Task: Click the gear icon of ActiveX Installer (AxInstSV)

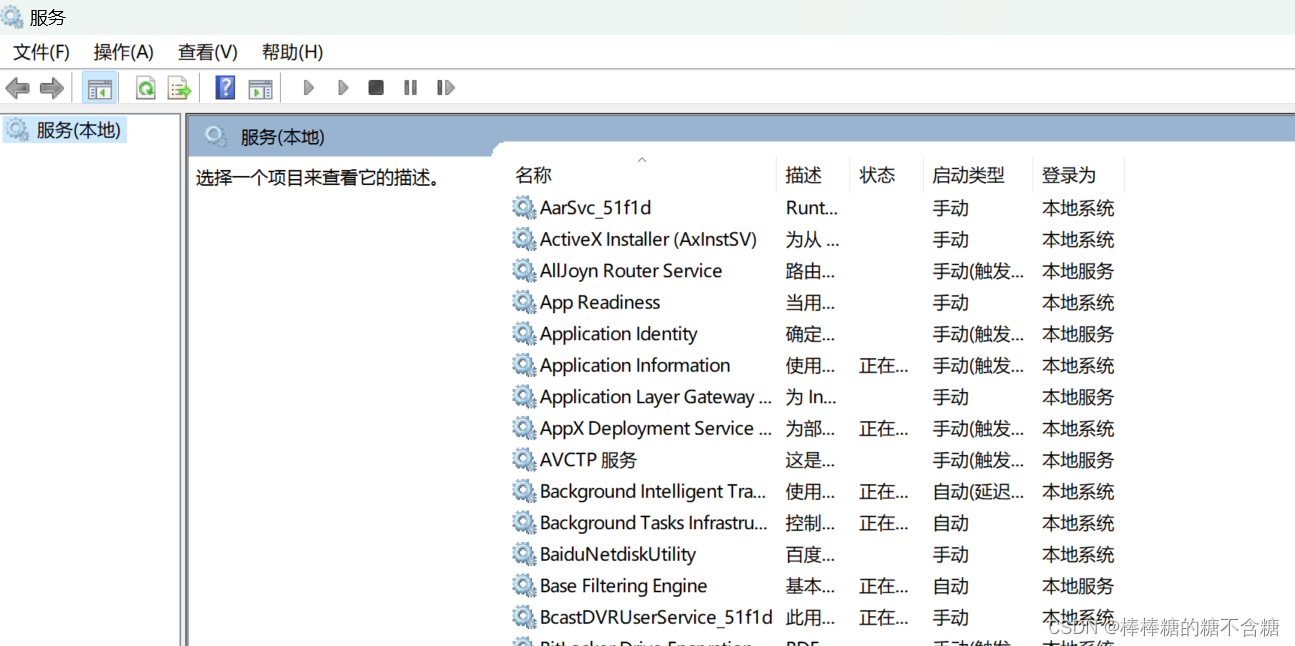Action: (524, 239)
